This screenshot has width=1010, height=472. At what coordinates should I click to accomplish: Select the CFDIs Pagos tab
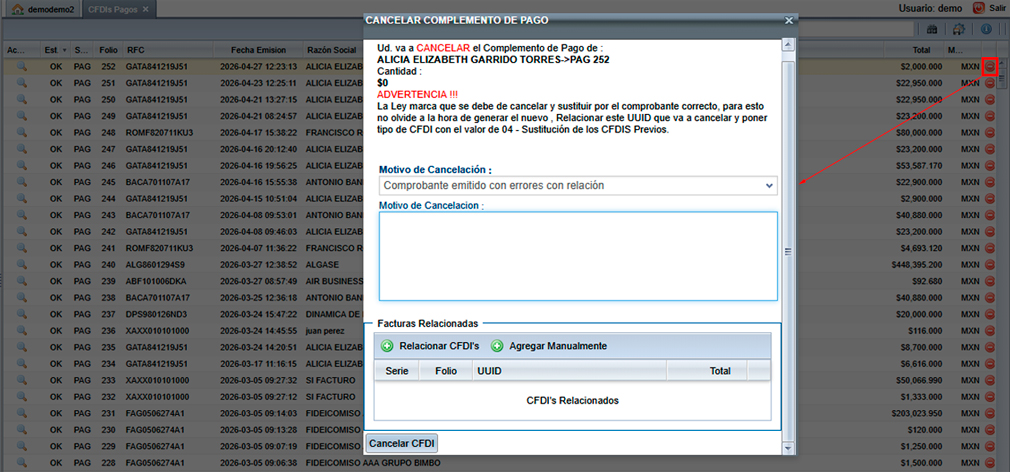113,9
